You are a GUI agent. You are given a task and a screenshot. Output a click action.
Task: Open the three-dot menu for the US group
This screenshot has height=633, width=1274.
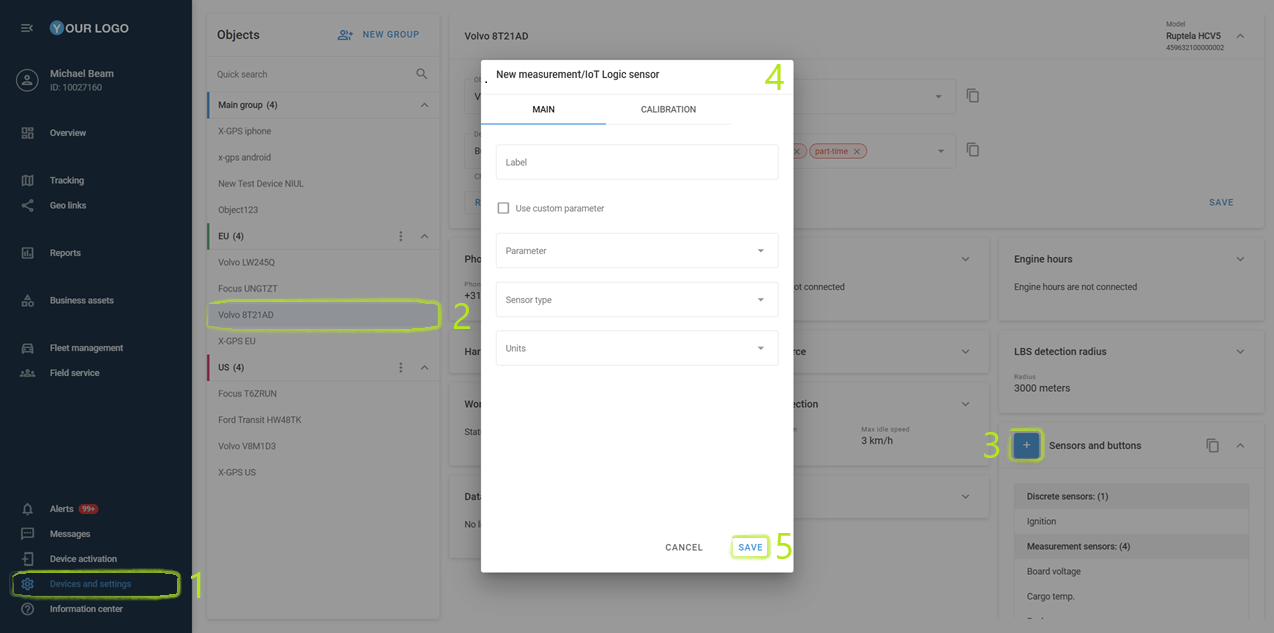tap(400, 367)
